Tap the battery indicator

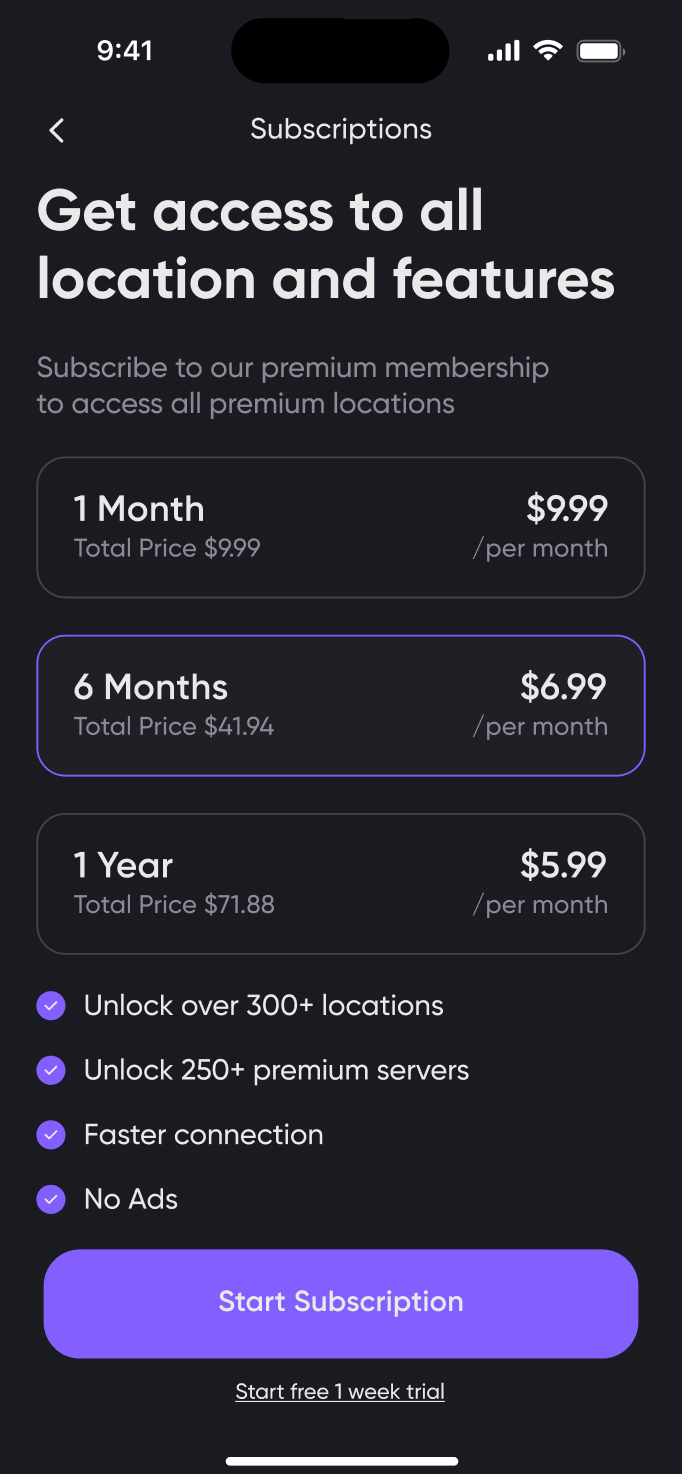(599, 50)
